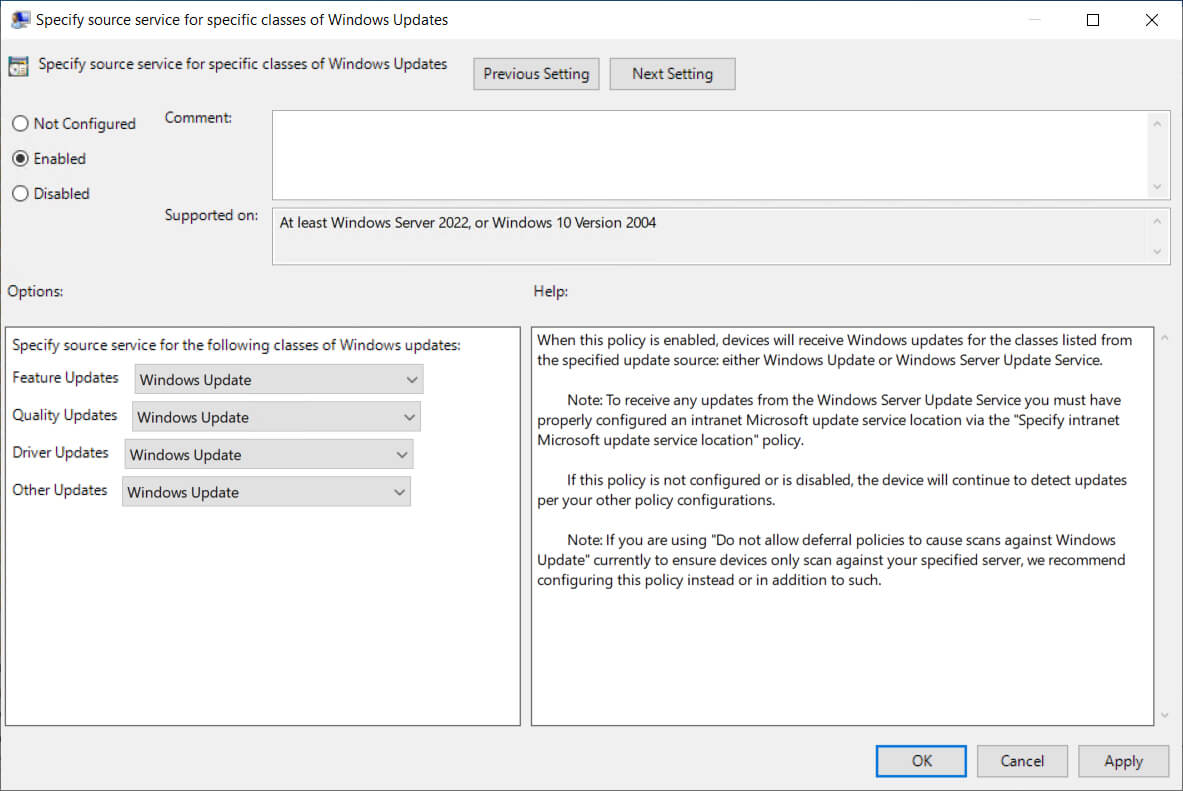
Task: Click the Help panel scroll up arrow
Action: coord(1165,338)
